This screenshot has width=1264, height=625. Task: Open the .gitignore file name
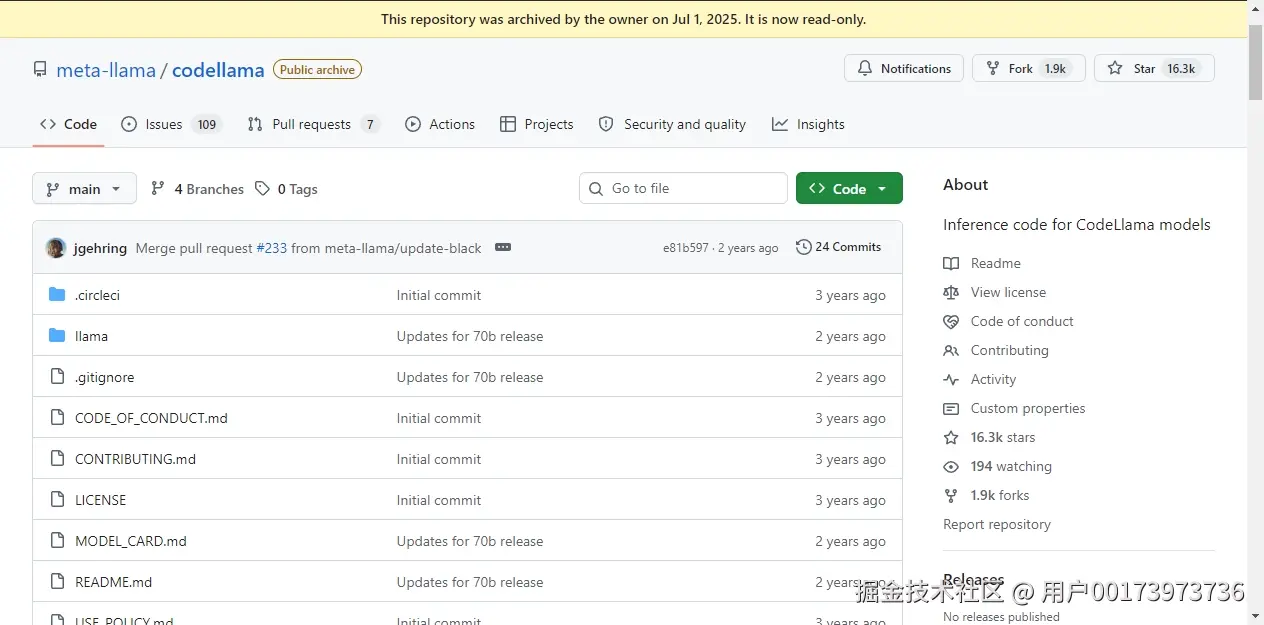click(x=104, y=377)
